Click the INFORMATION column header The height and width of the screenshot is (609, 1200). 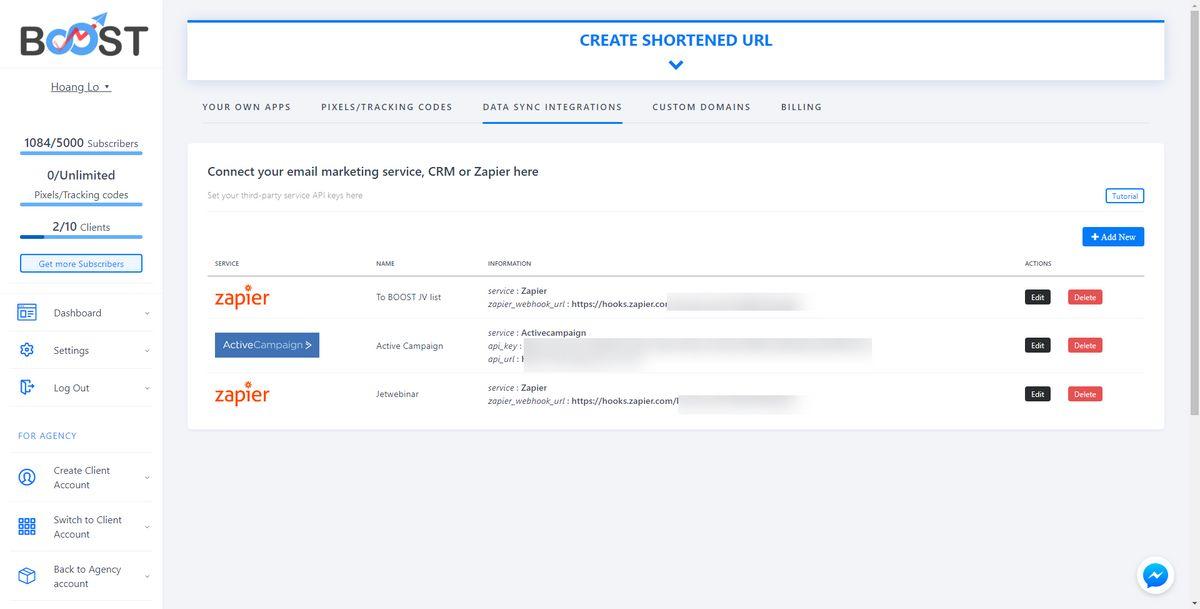(509, 264)
